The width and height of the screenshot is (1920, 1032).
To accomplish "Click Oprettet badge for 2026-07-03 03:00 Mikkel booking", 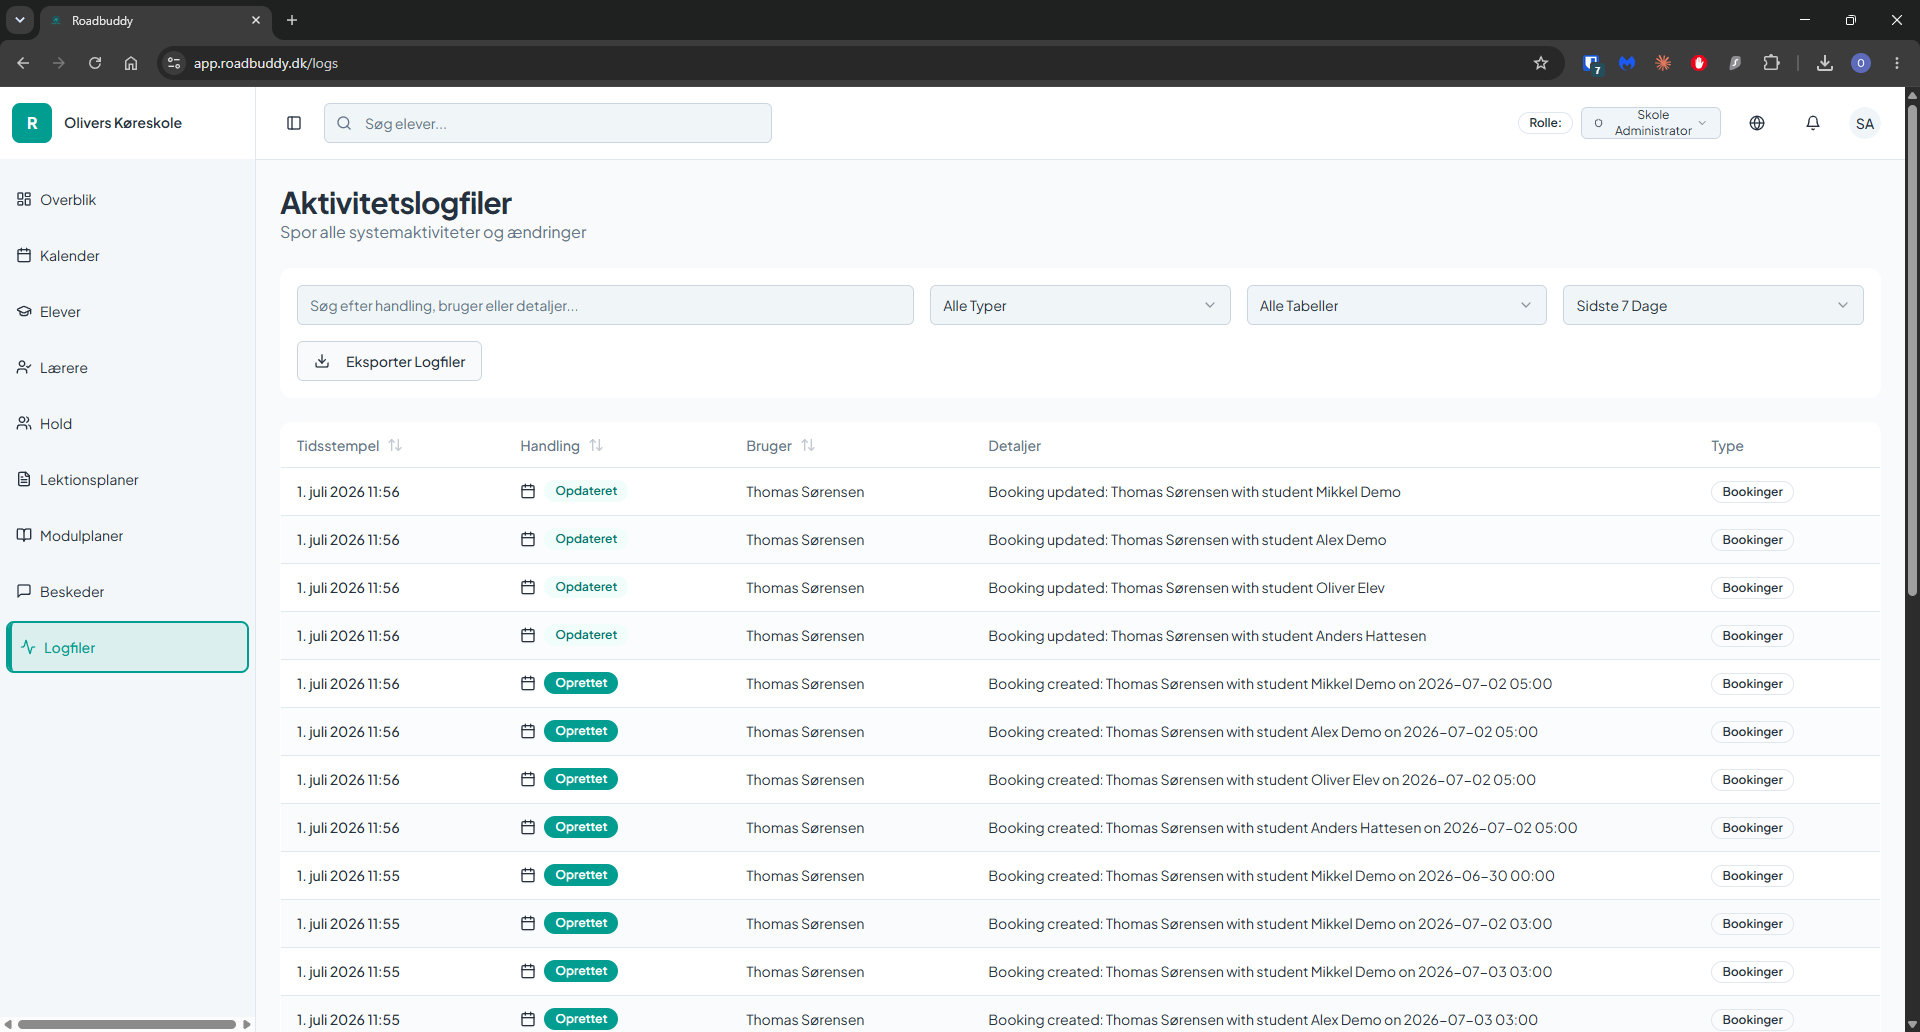I will (x=581, y=971).
